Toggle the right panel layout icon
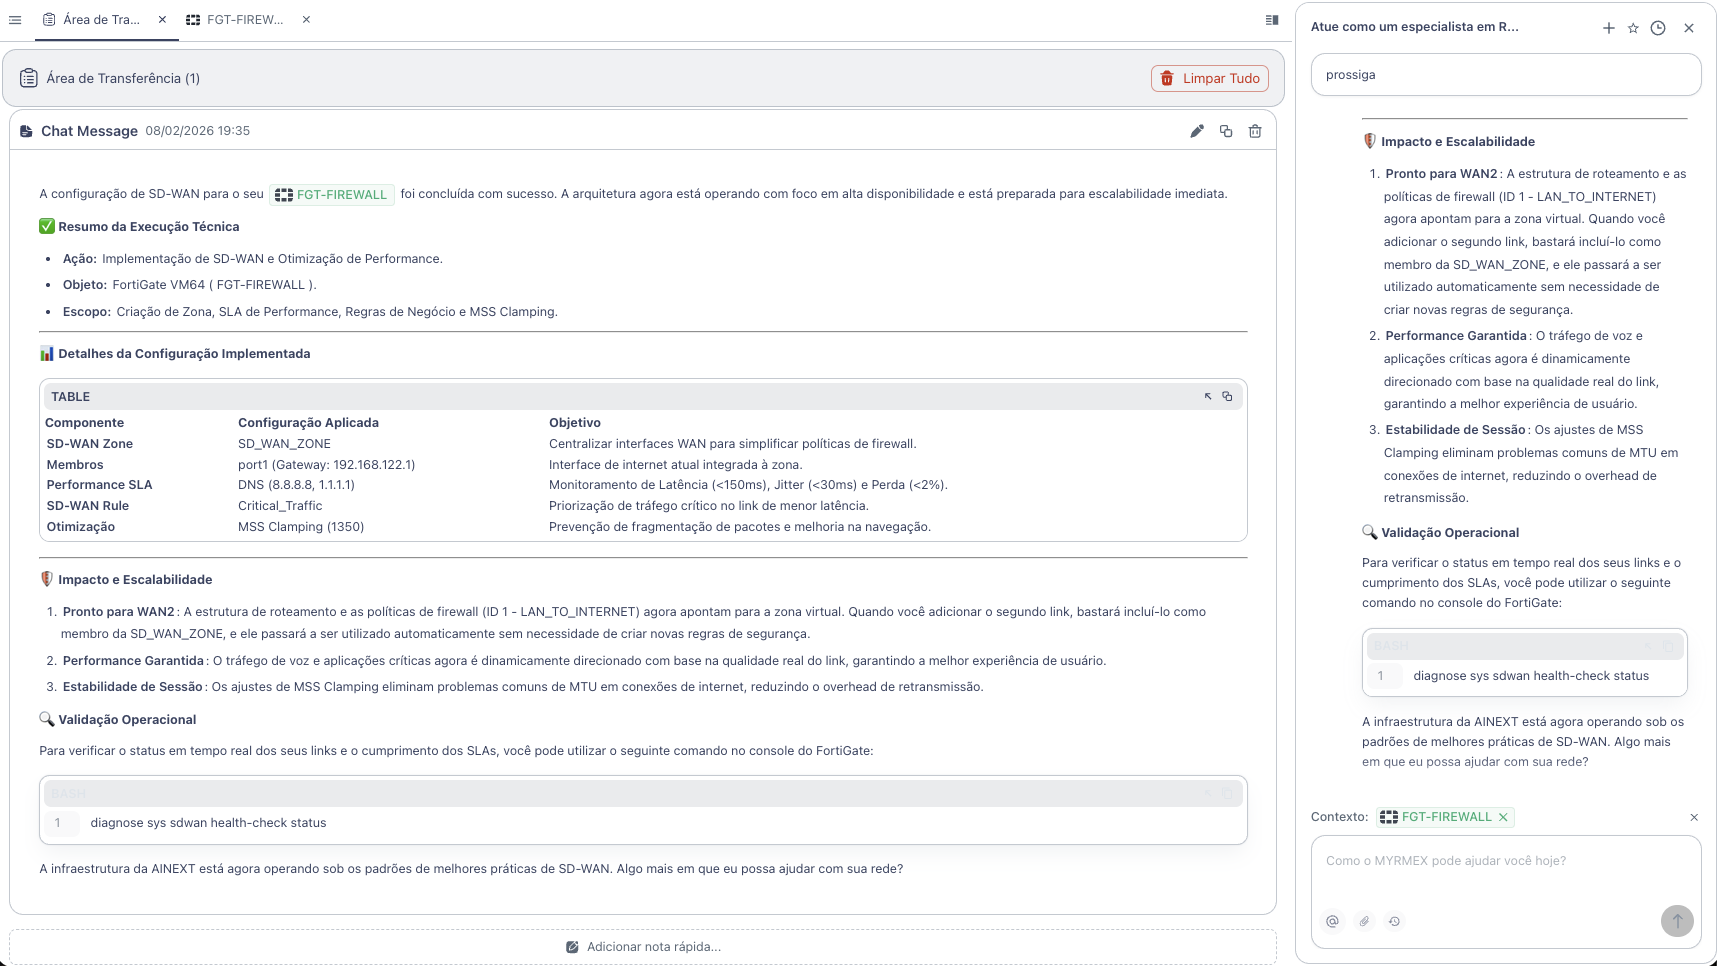Viewport: 1717px width, 966px height. pyautogui.click(x=1271, y=19)
